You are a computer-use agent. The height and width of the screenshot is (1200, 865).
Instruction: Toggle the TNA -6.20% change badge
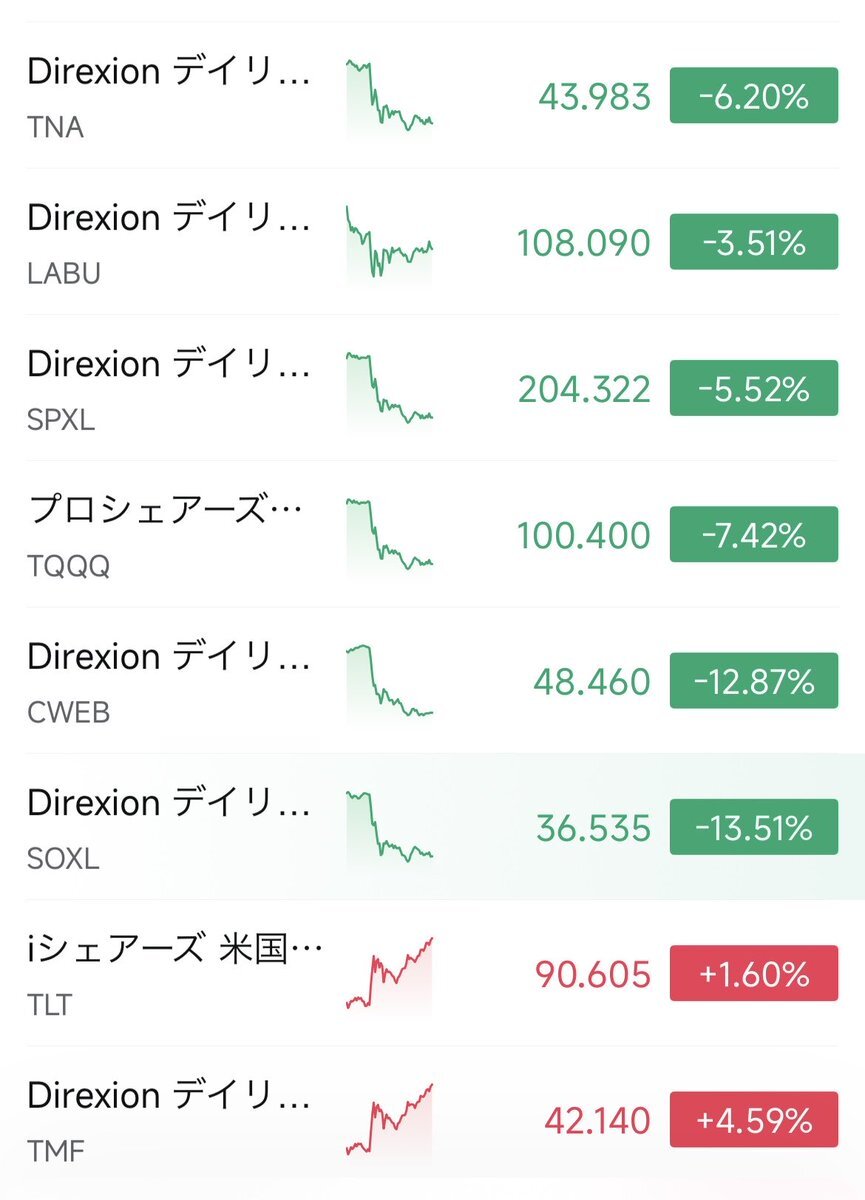click(x=753, y=96)
